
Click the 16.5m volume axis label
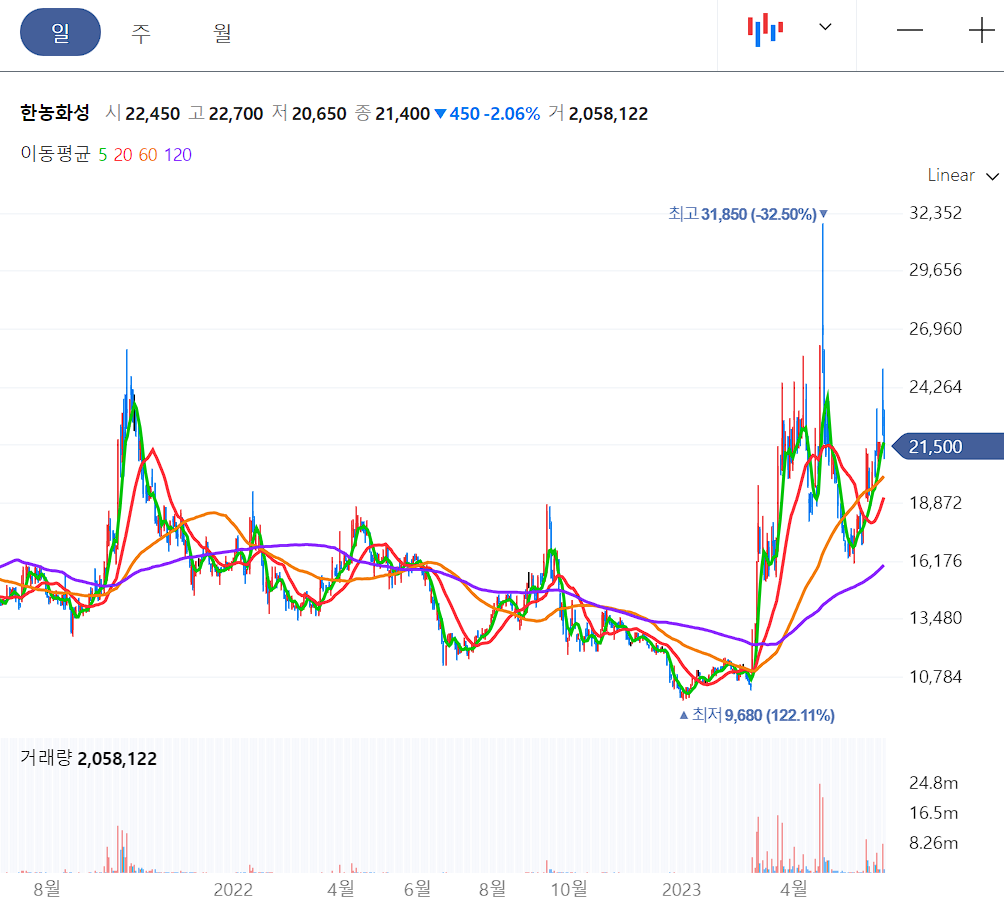pos(934,813)
